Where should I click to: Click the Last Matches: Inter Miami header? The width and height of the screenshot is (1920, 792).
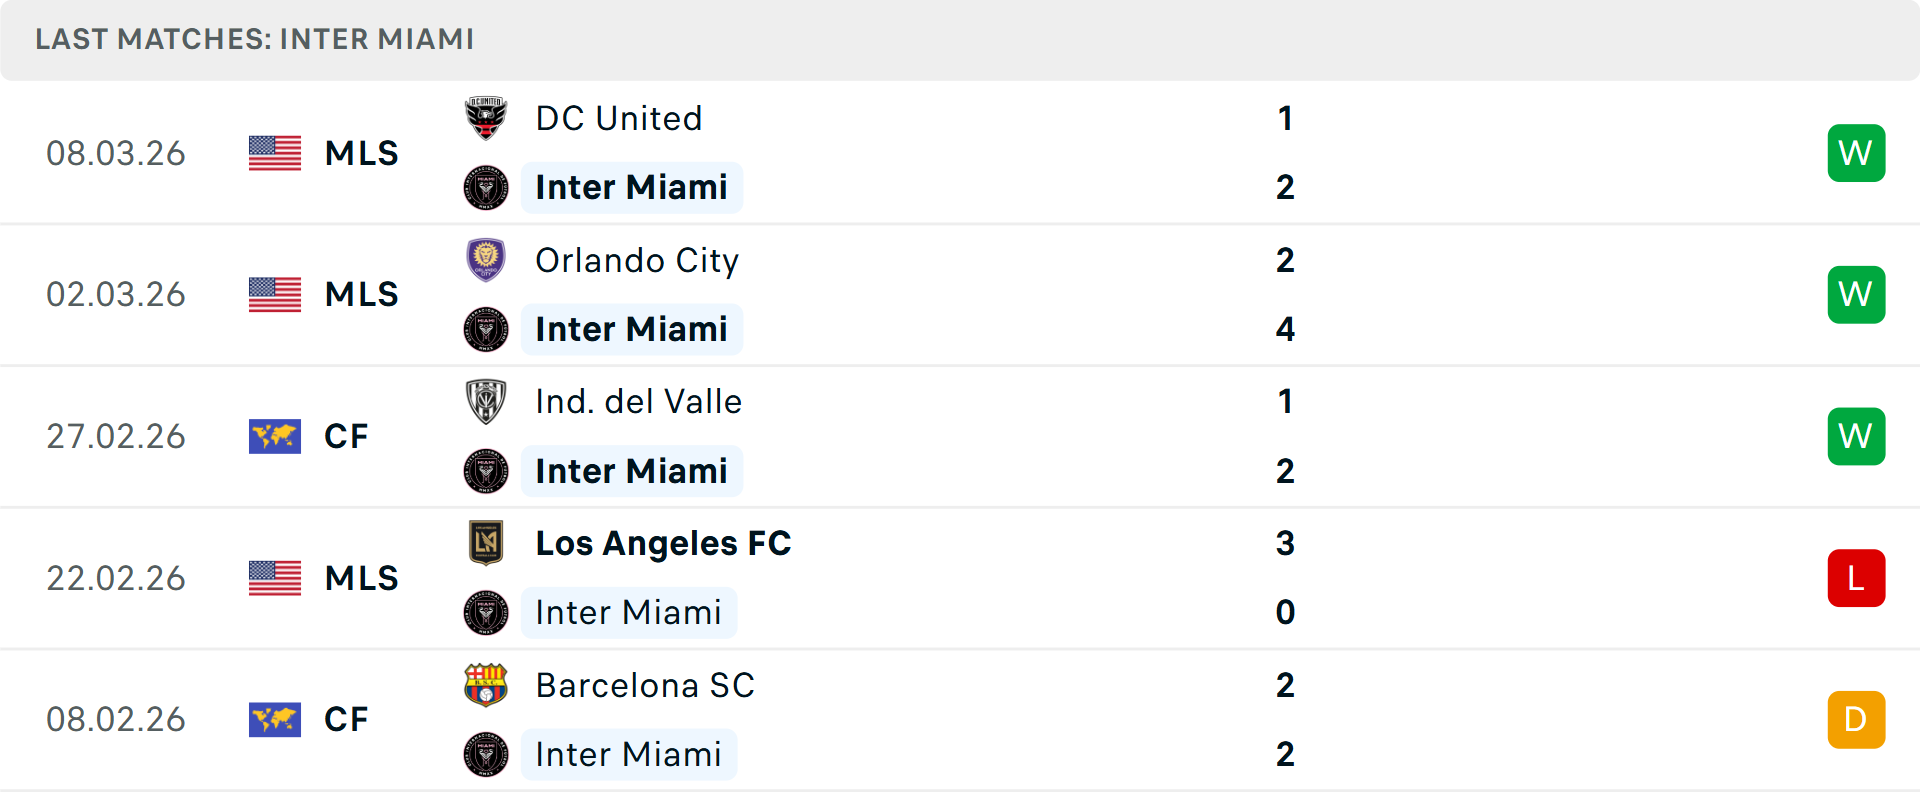255,39
